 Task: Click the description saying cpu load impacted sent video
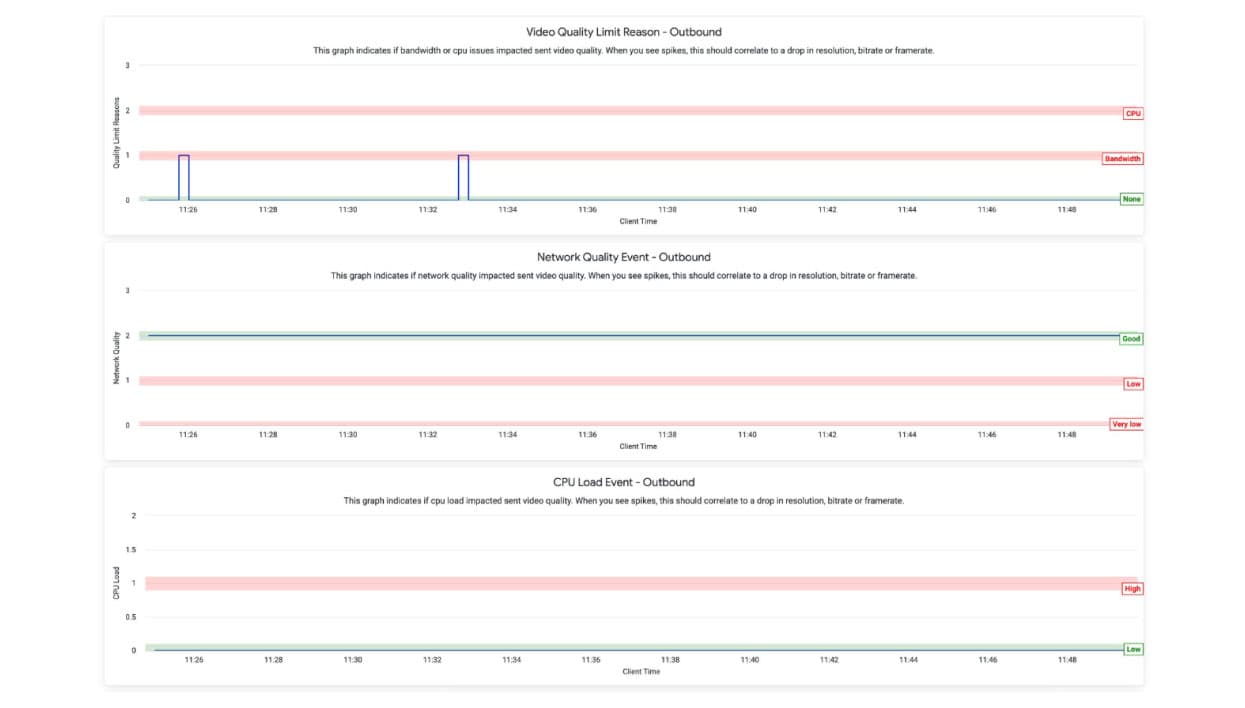point(623,500)
